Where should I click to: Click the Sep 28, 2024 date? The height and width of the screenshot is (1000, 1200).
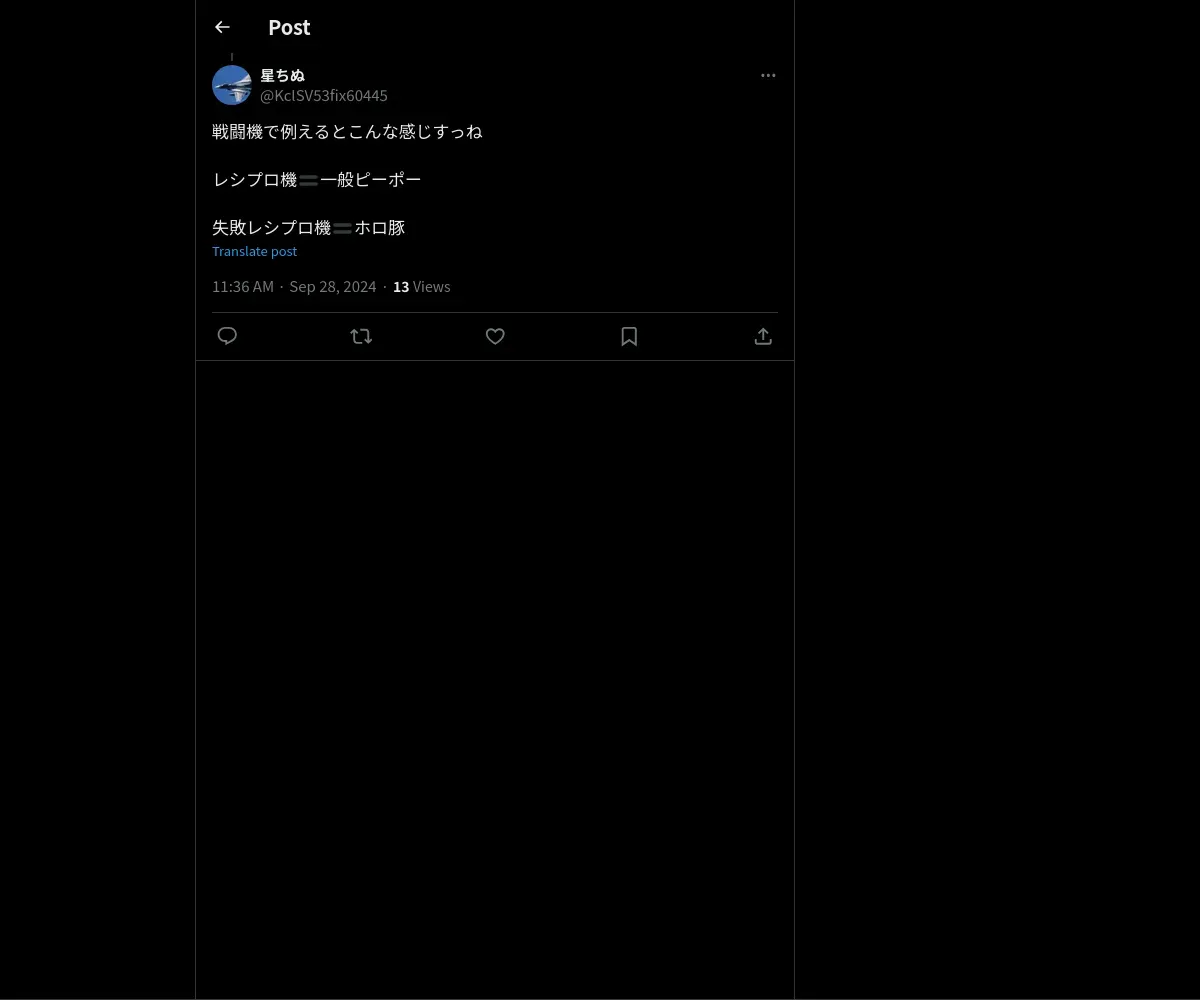coord(333,286)
